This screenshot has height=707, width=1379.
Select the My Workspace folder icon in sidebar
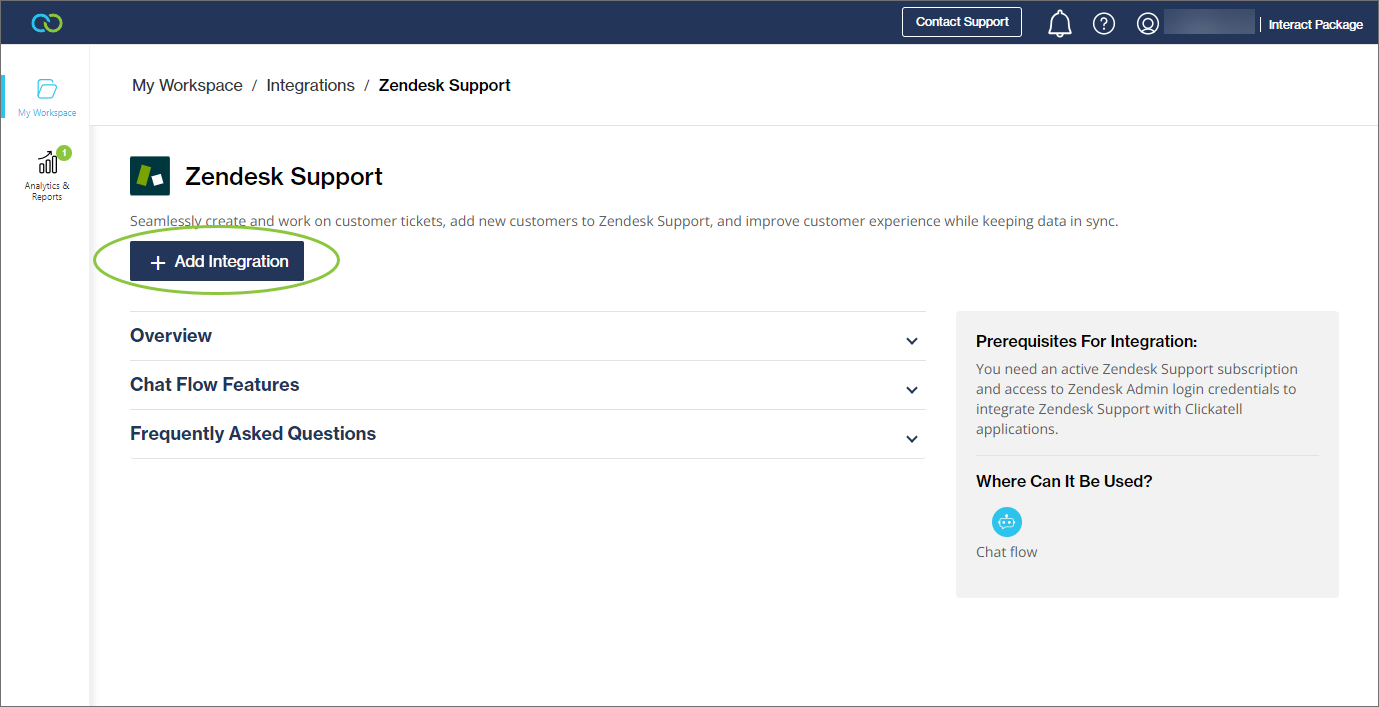47,89
